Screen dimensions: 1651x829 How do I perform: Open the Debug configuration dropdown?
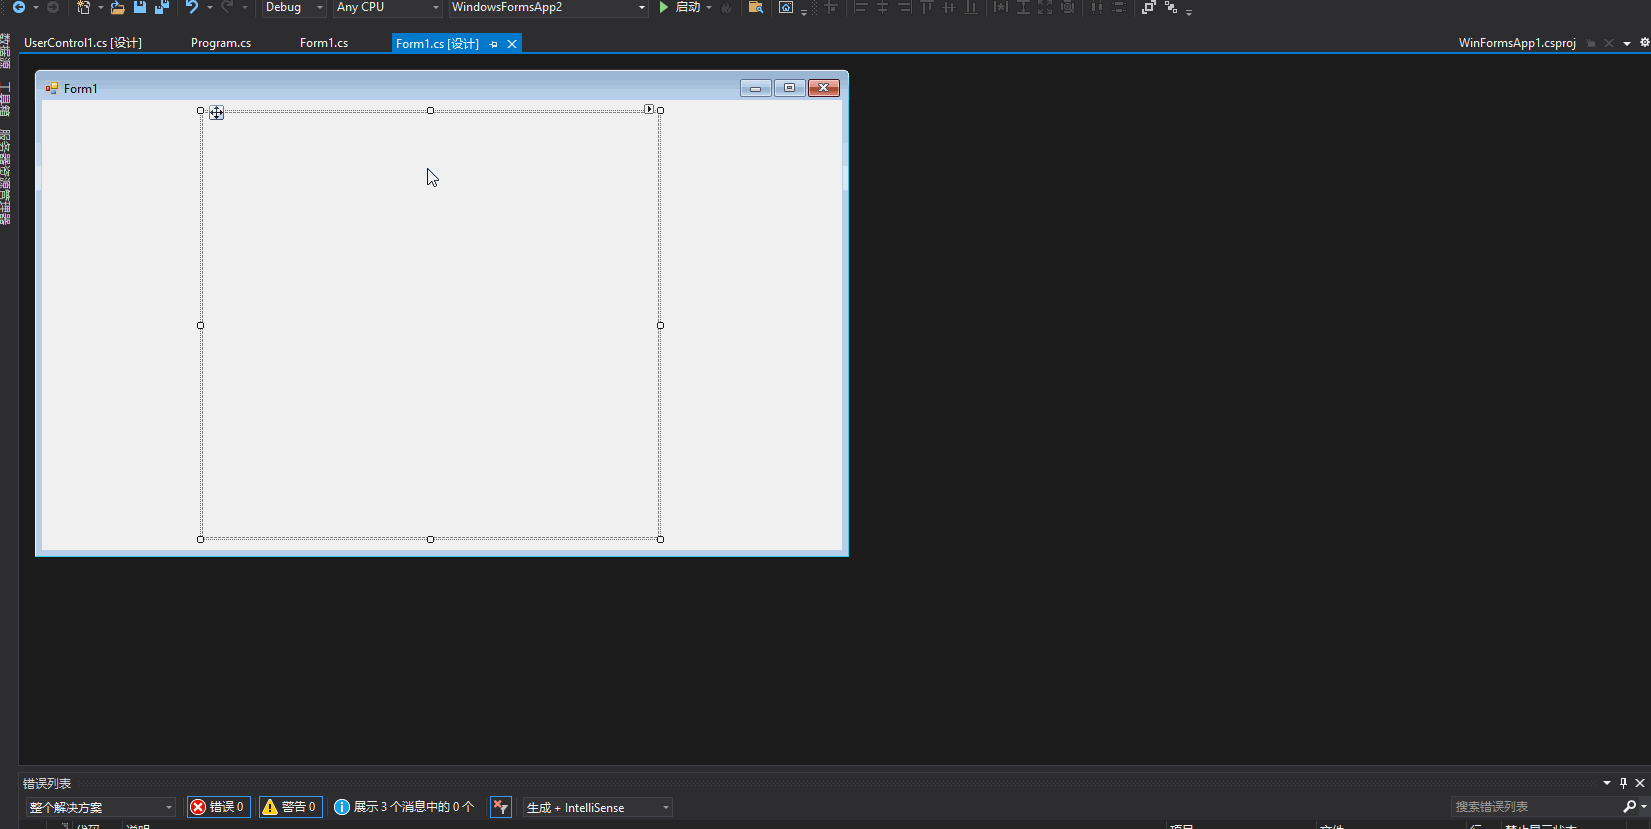click(x=320, y=7)
